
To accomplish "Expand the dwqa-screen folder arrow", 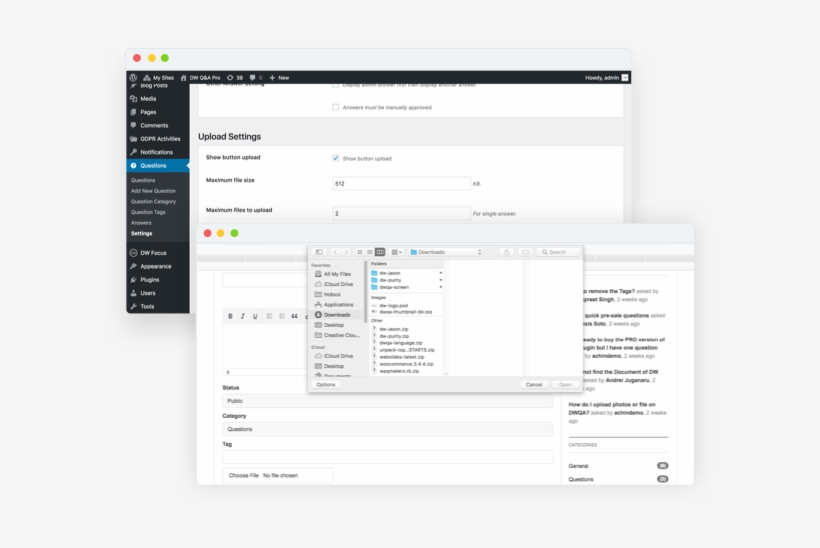I will [440, 287].
